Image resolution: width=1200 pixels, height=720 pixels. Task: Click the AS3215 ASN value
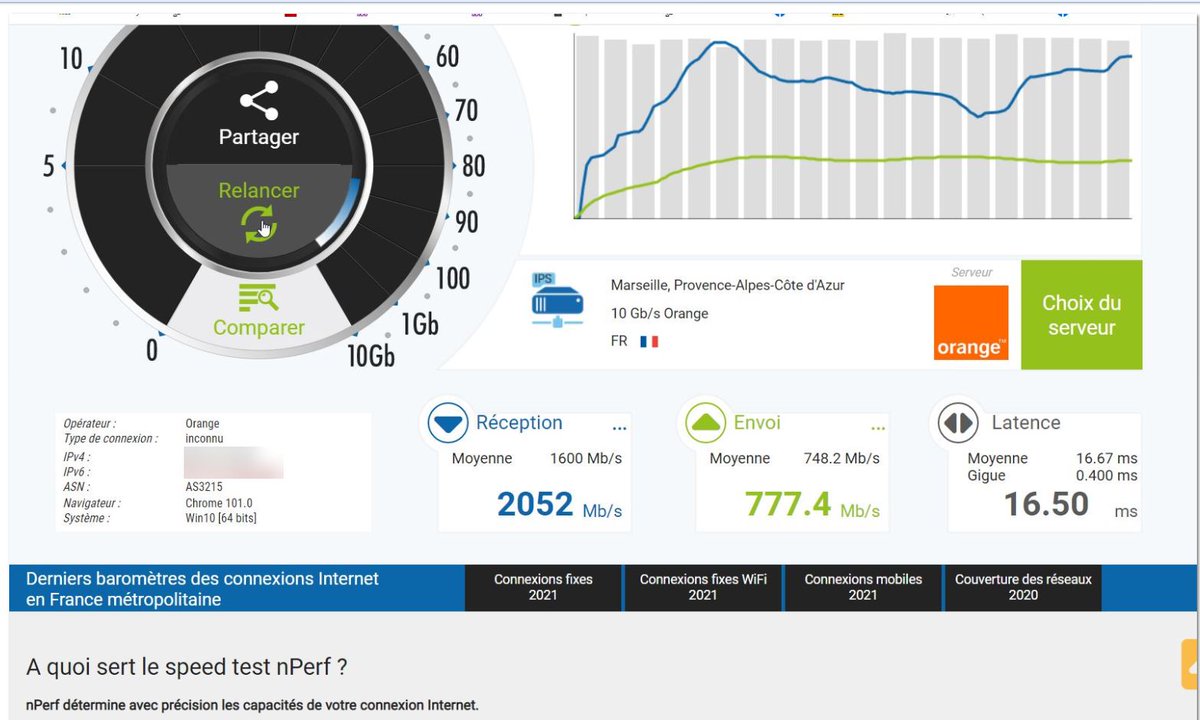[x=206, y=487]
